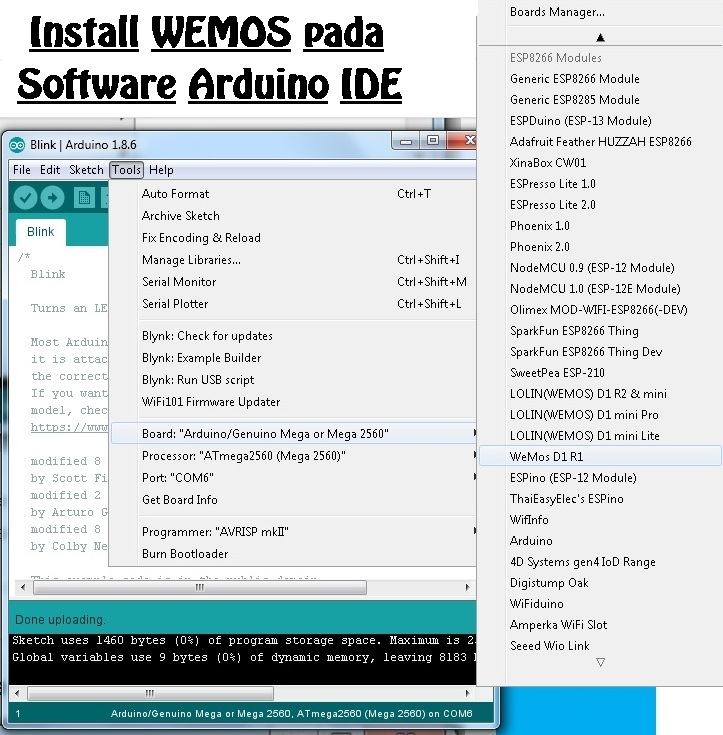Select Phoenix 2.0 board
The image size is (723, 735).
click(600, 247)
